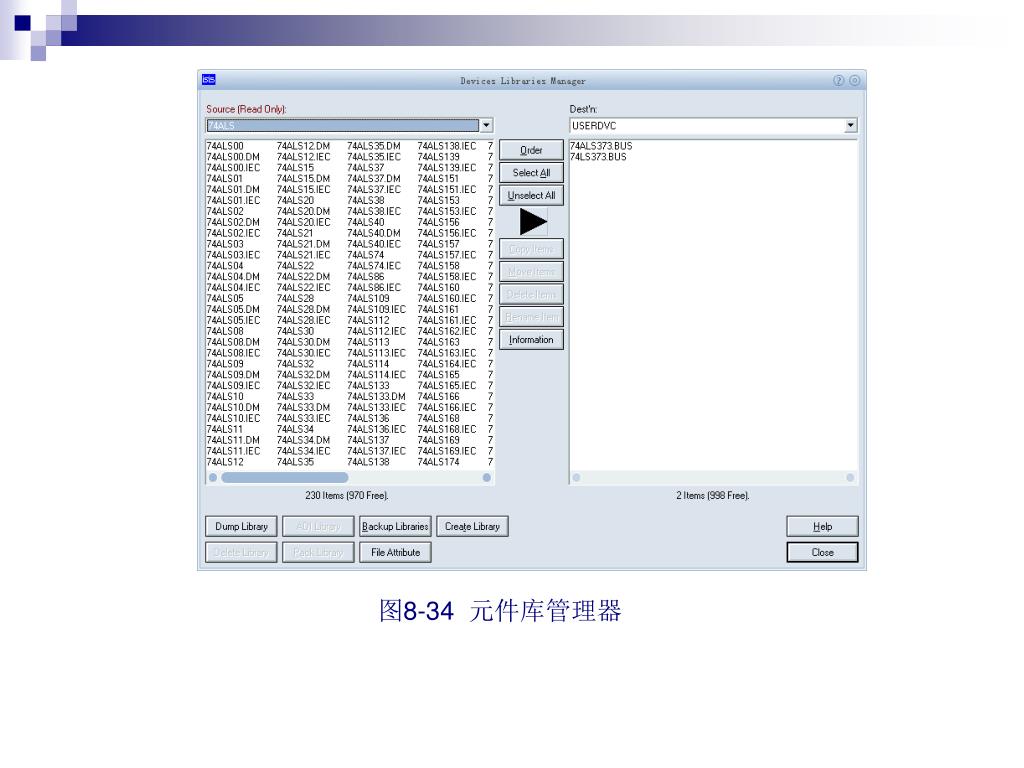Select 74LS373.BUS in destination list
This screenshot has height=768, width=1024.
[598, 157]
